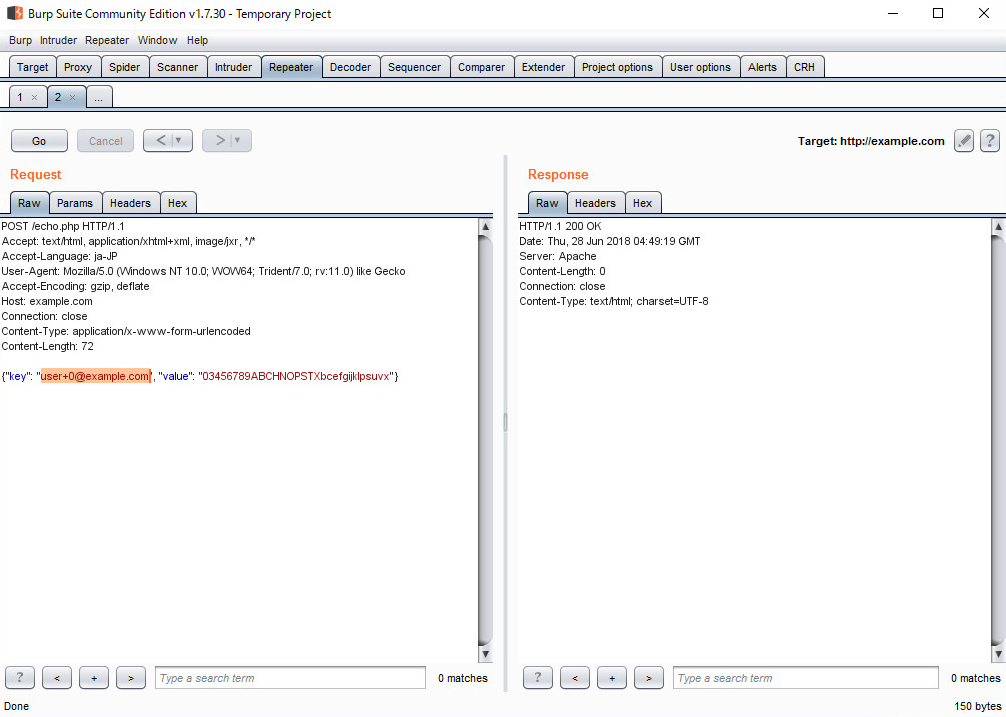The height and width of the screenshot is (717, 1006).
Task: Open the forward history dropdown arrow
Action: pyautogui.click(x=238, y=140)
